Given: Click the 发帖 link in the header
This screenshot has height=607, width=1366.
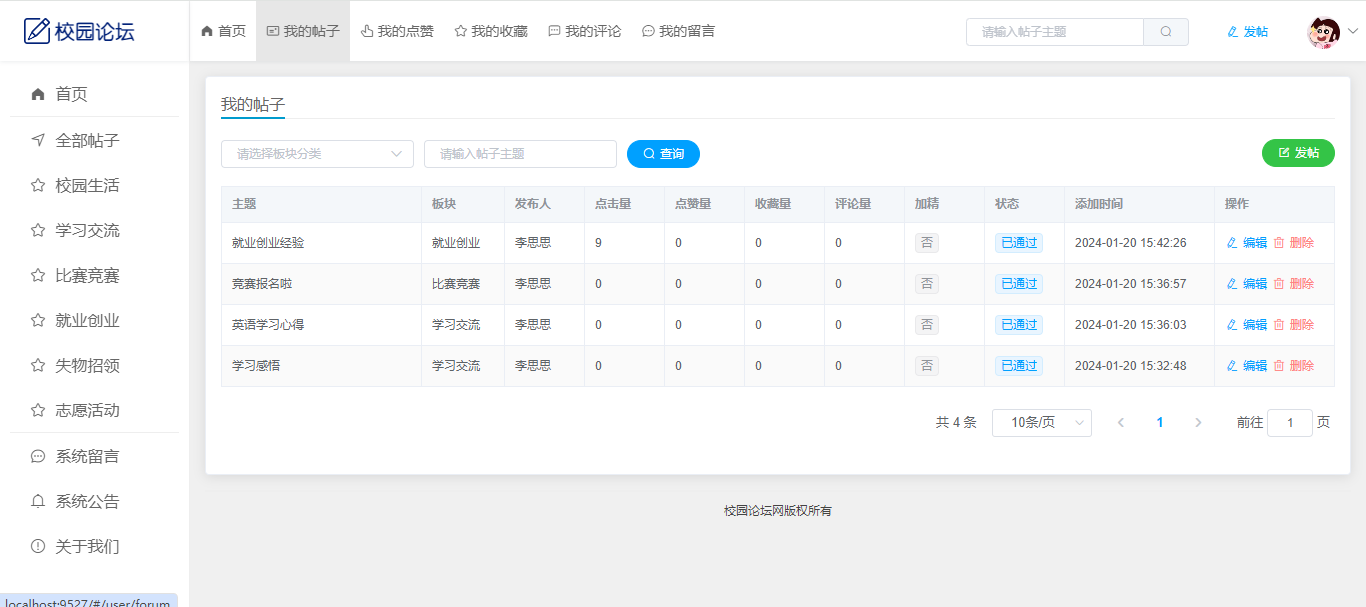Looking at the screenshot, I should click(x=1247, y=32).
